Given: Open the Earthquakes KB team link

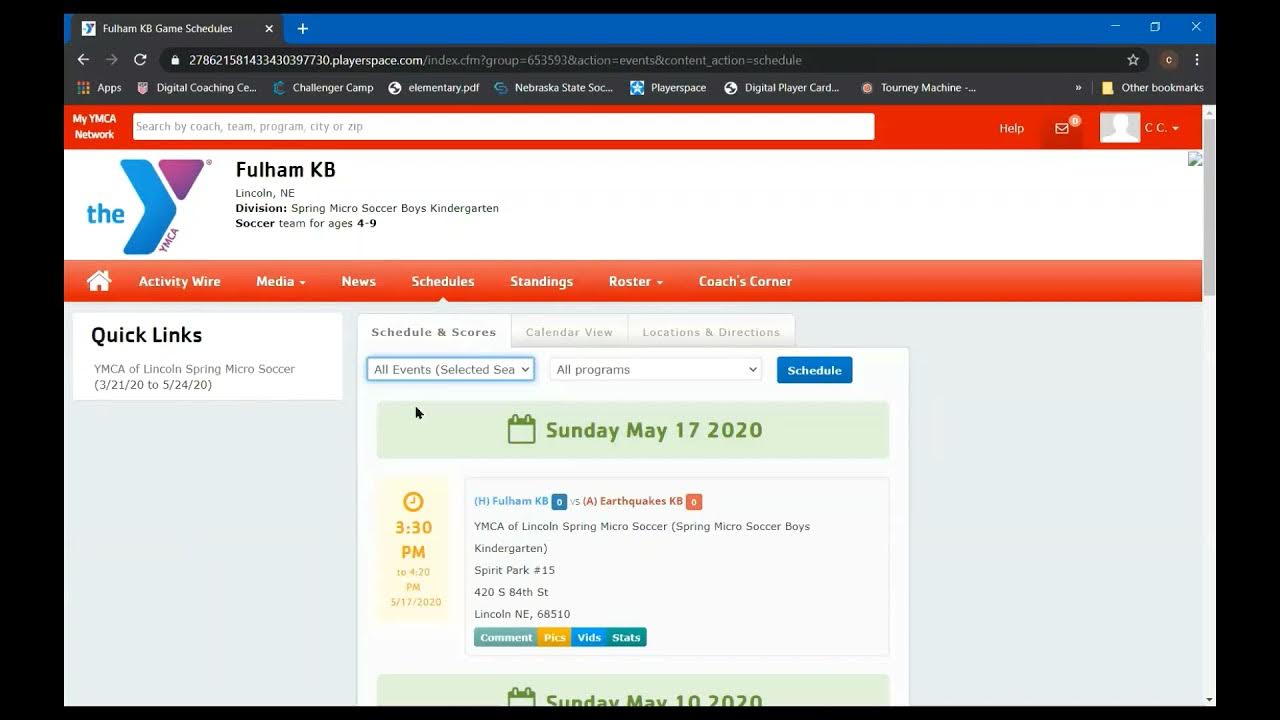Looking at the screenshot, I should point(633,501).
